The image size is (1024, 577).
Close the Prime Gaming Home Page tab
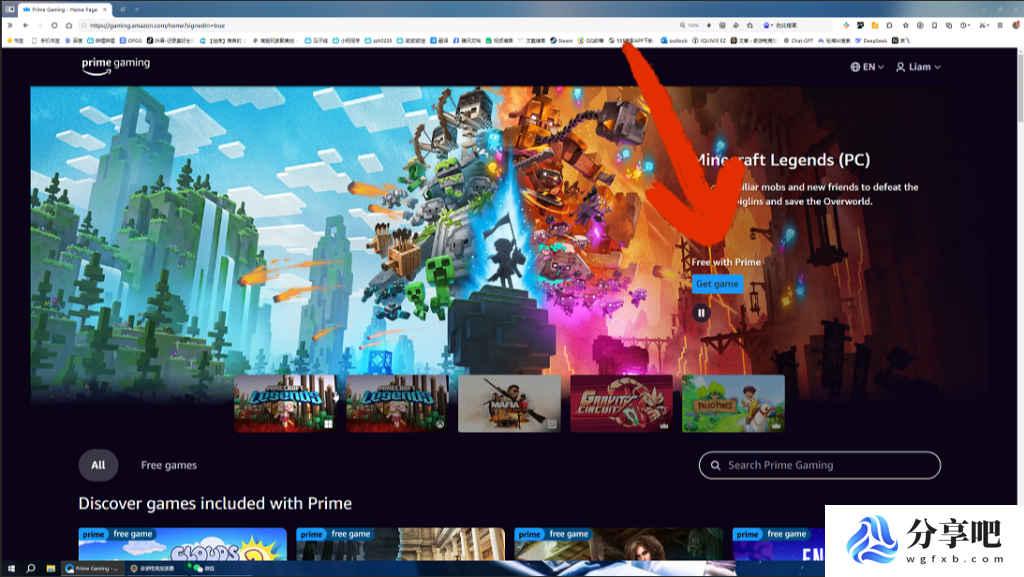(x=104, y=9)
